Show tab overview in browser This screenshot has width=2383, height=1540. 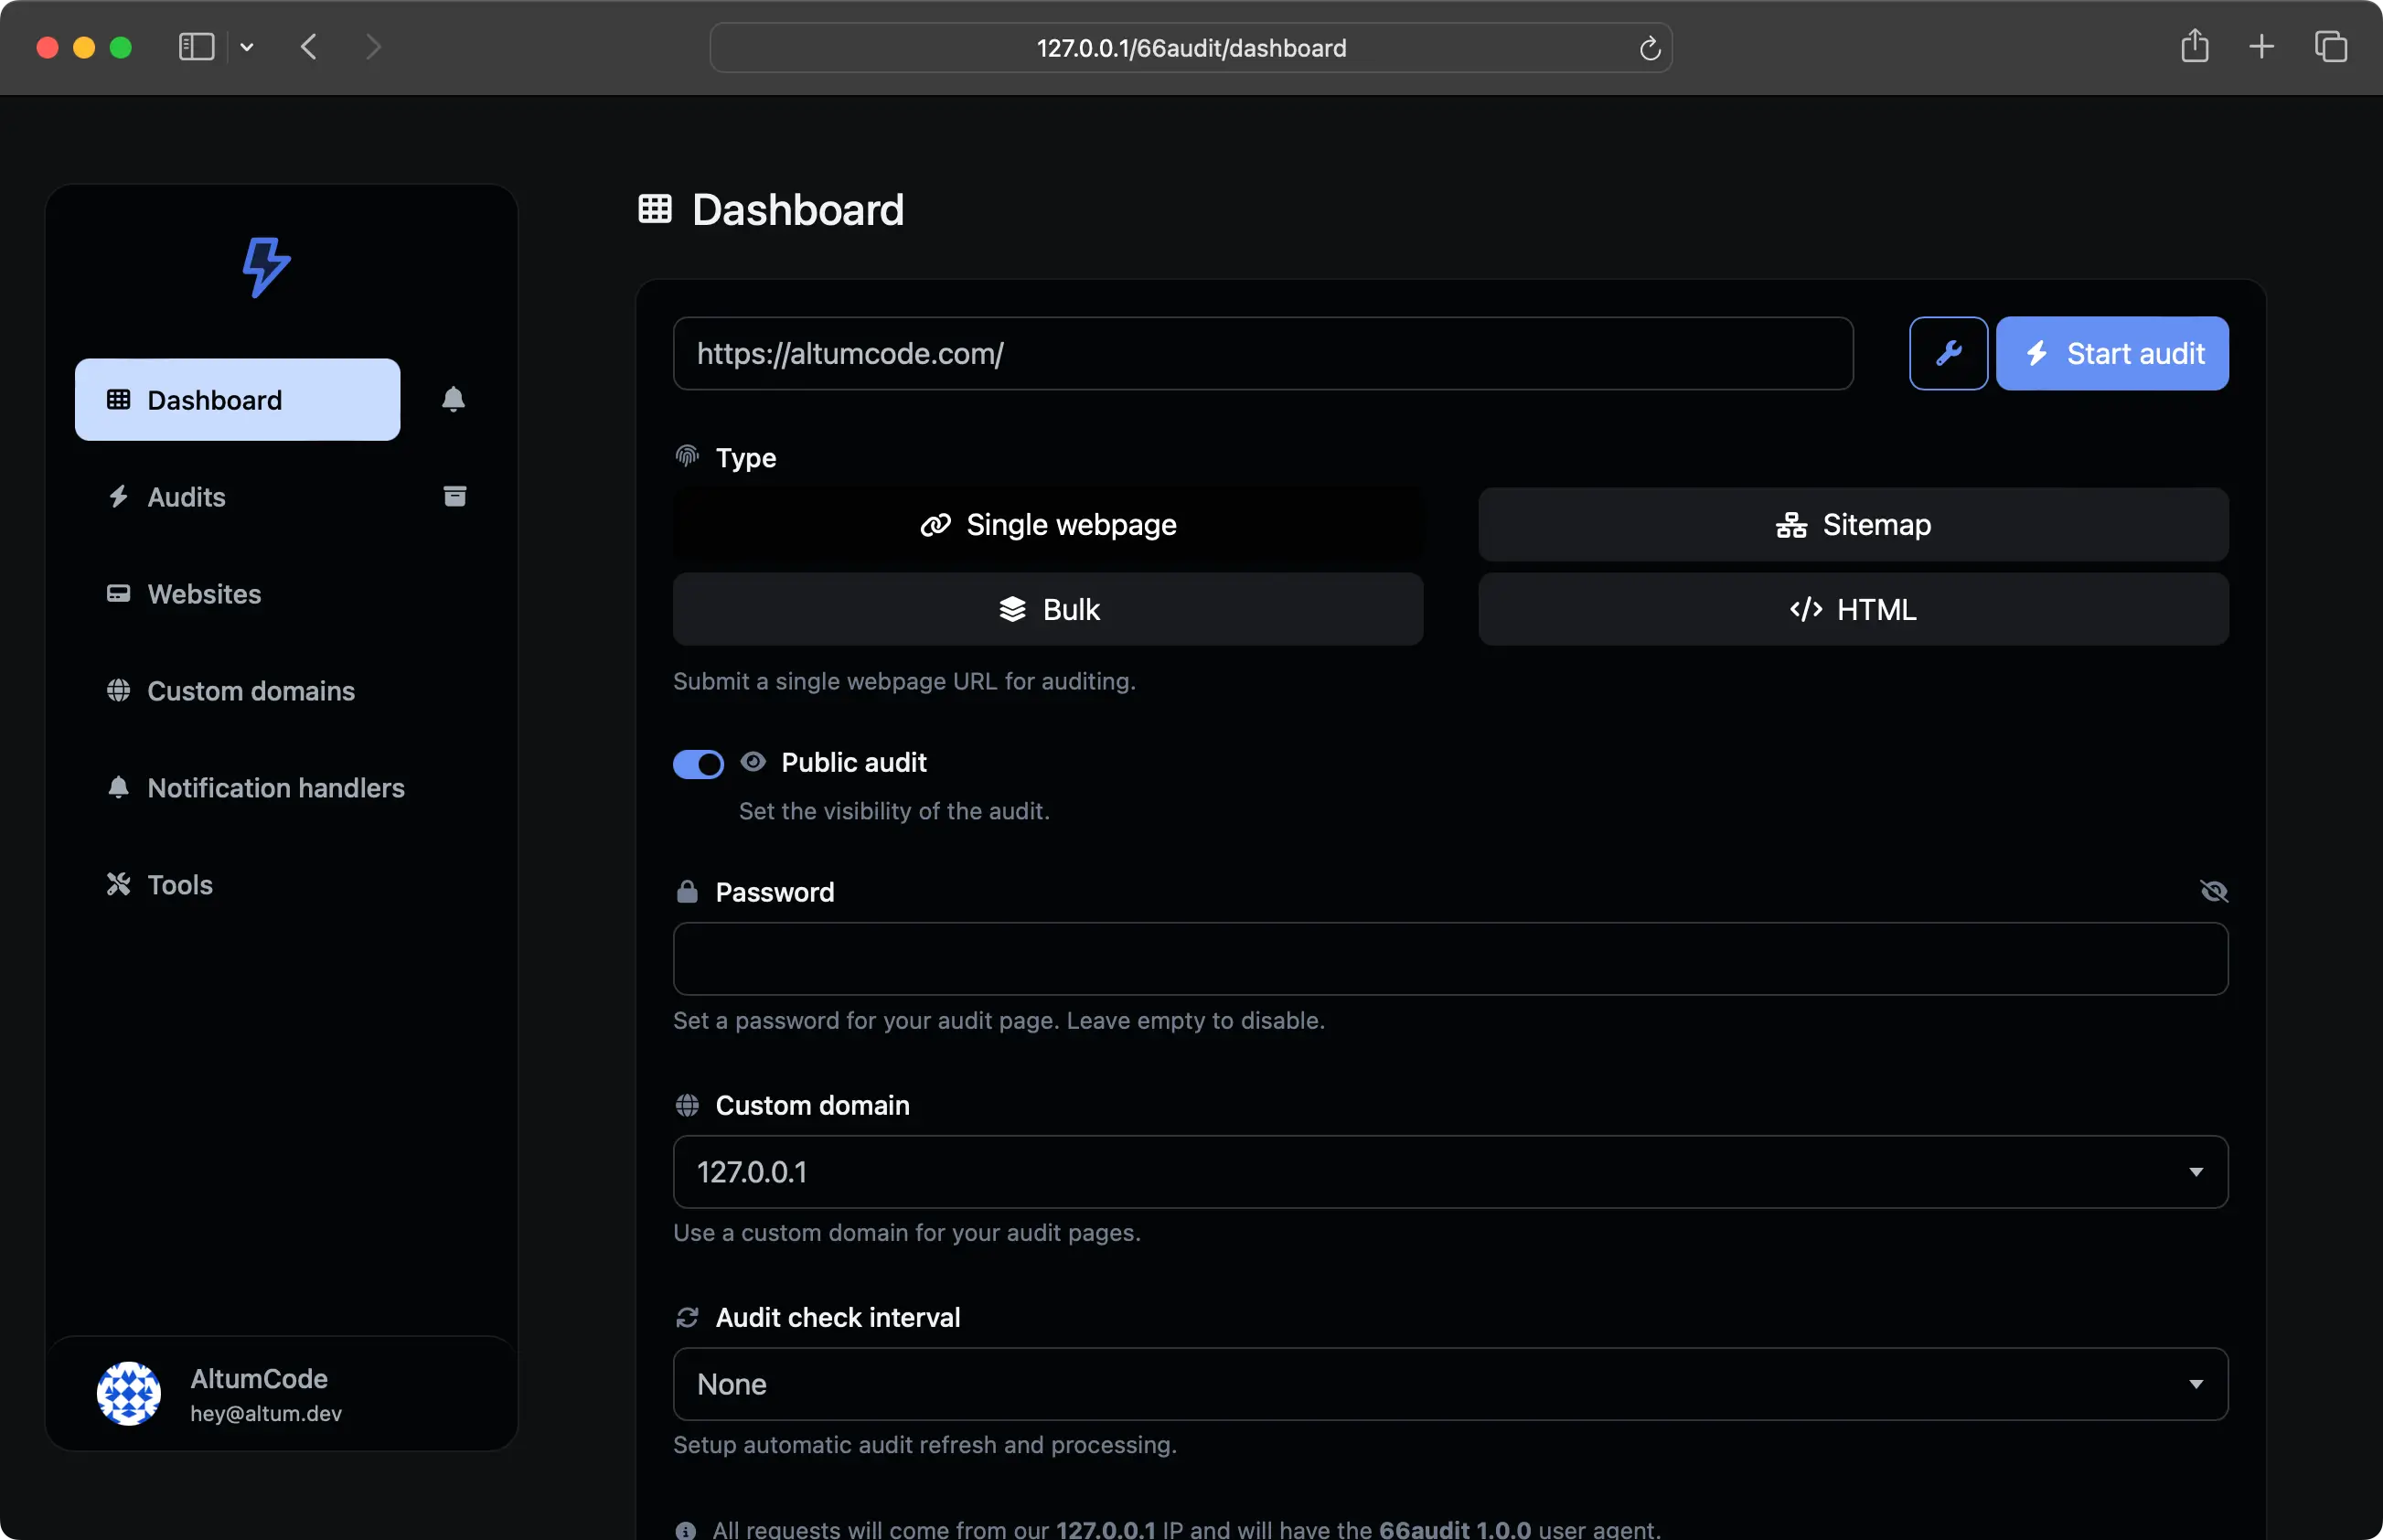[x=2329, y=46]
